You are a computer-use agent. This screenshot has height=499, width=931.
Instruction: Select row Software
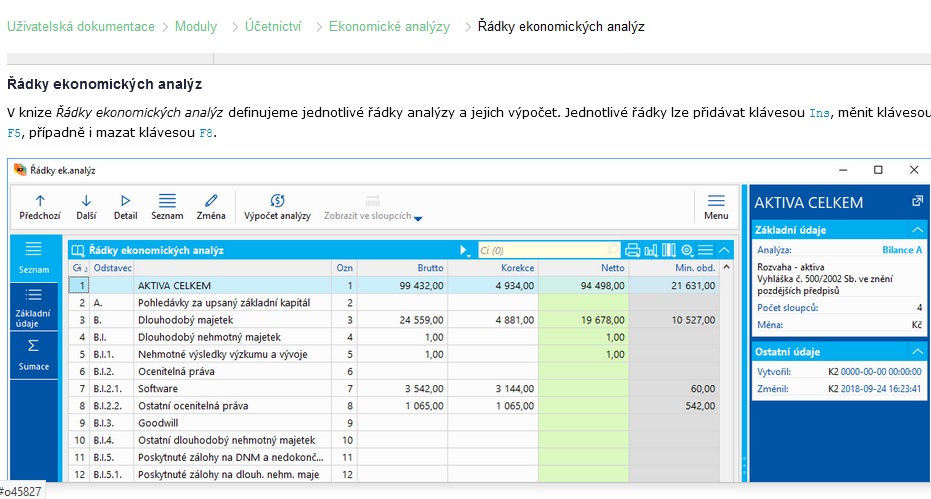tap(394, 389)
